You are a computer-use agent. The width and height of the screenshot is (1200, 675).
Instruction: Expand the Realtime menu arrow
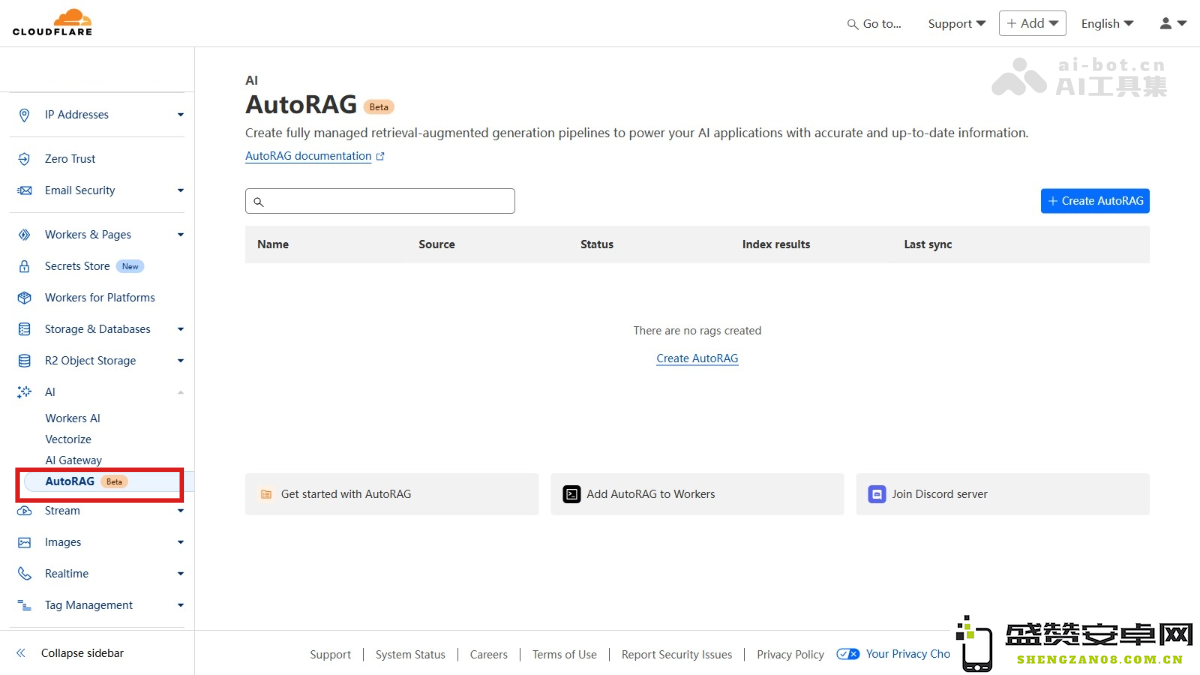[x=181, y=574]
